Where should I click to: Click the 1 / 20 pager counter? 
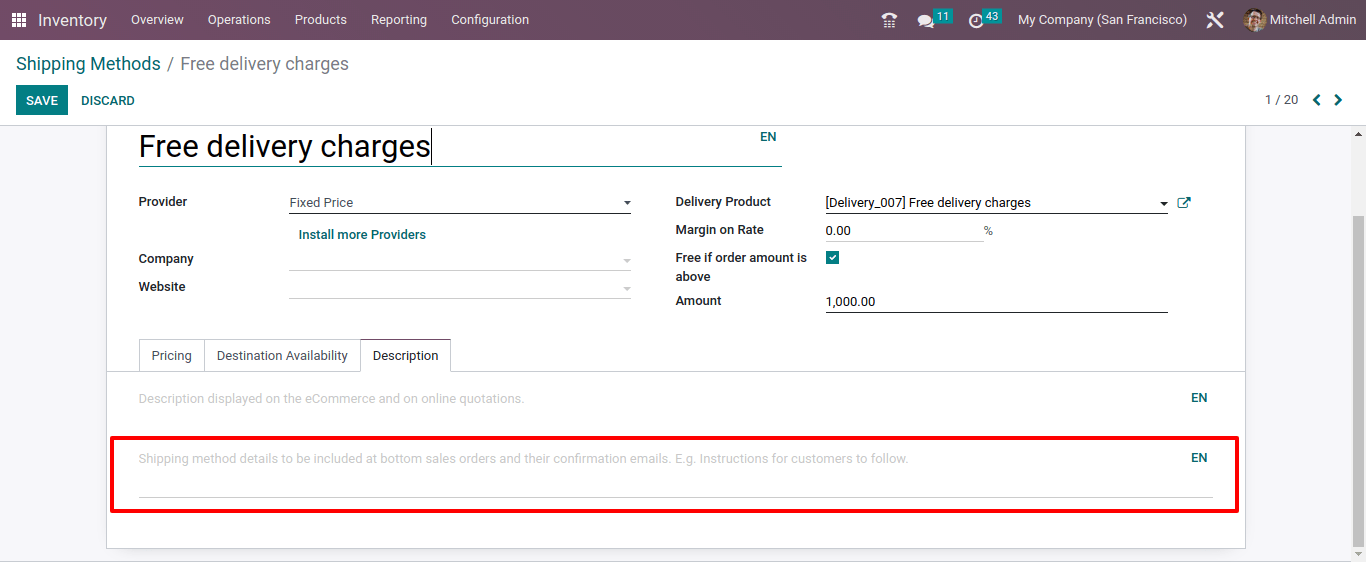tap(1281, 100)
